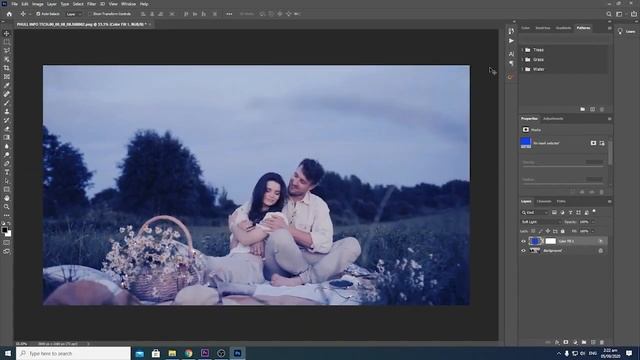Select the Crop tool
The height and width of the screenshot is (360, 640).
tap(7, 68)
